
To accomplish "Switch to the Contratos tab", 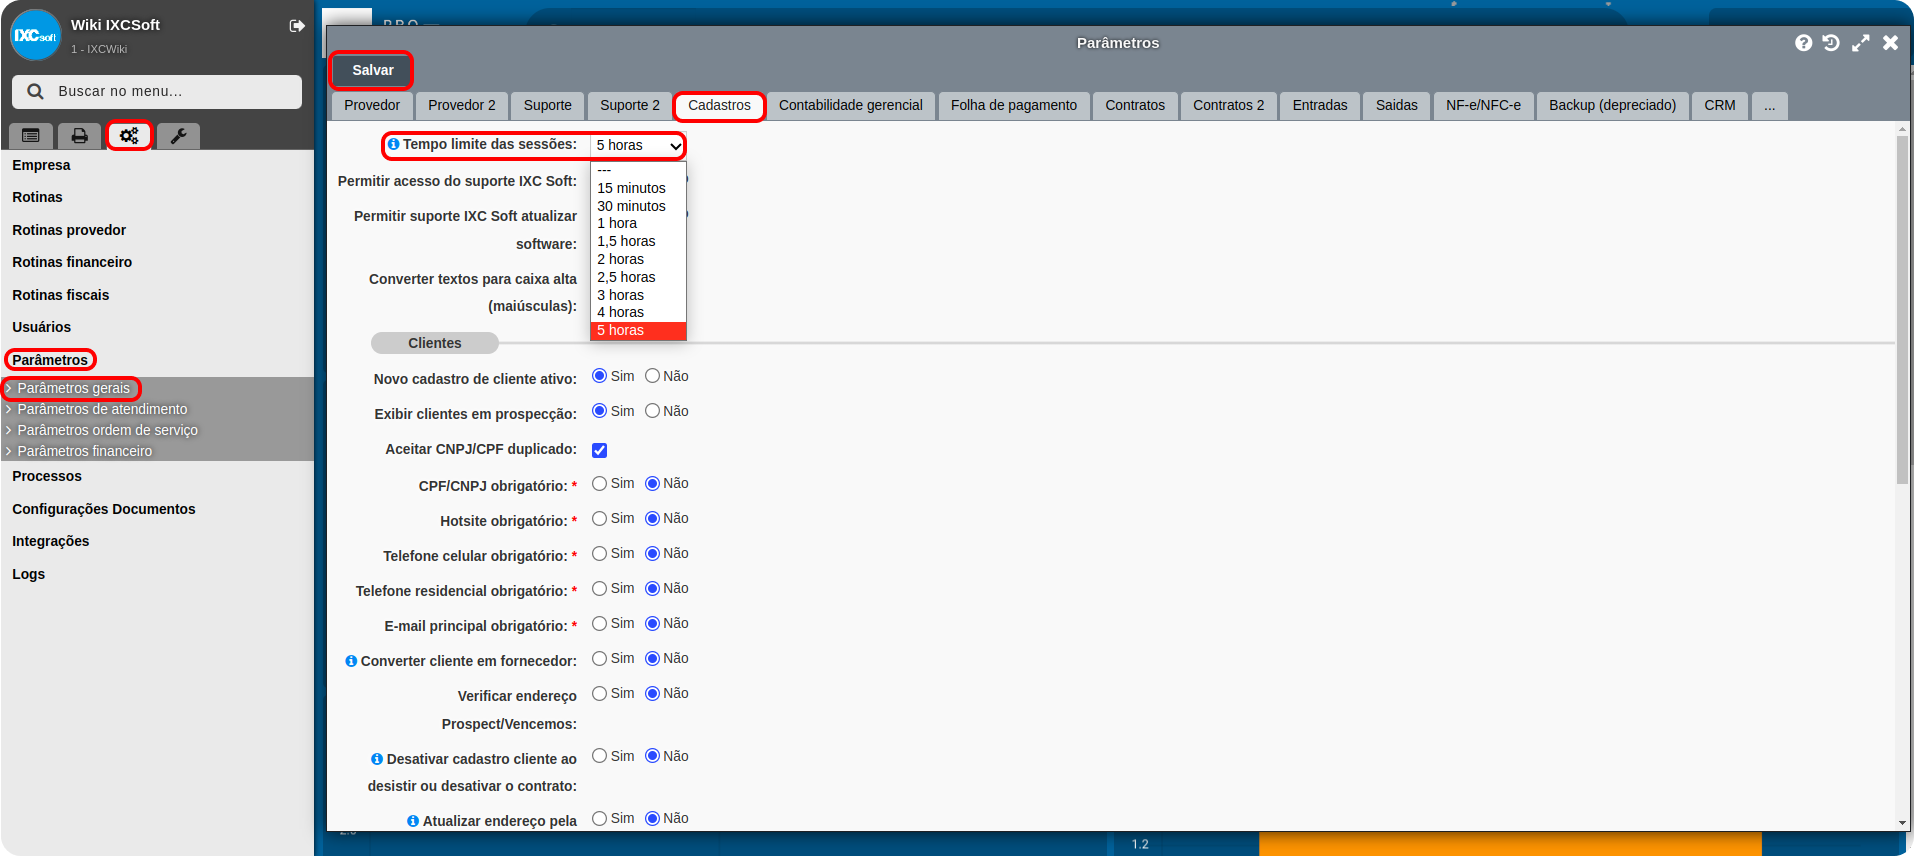I will coord(1135,106).
